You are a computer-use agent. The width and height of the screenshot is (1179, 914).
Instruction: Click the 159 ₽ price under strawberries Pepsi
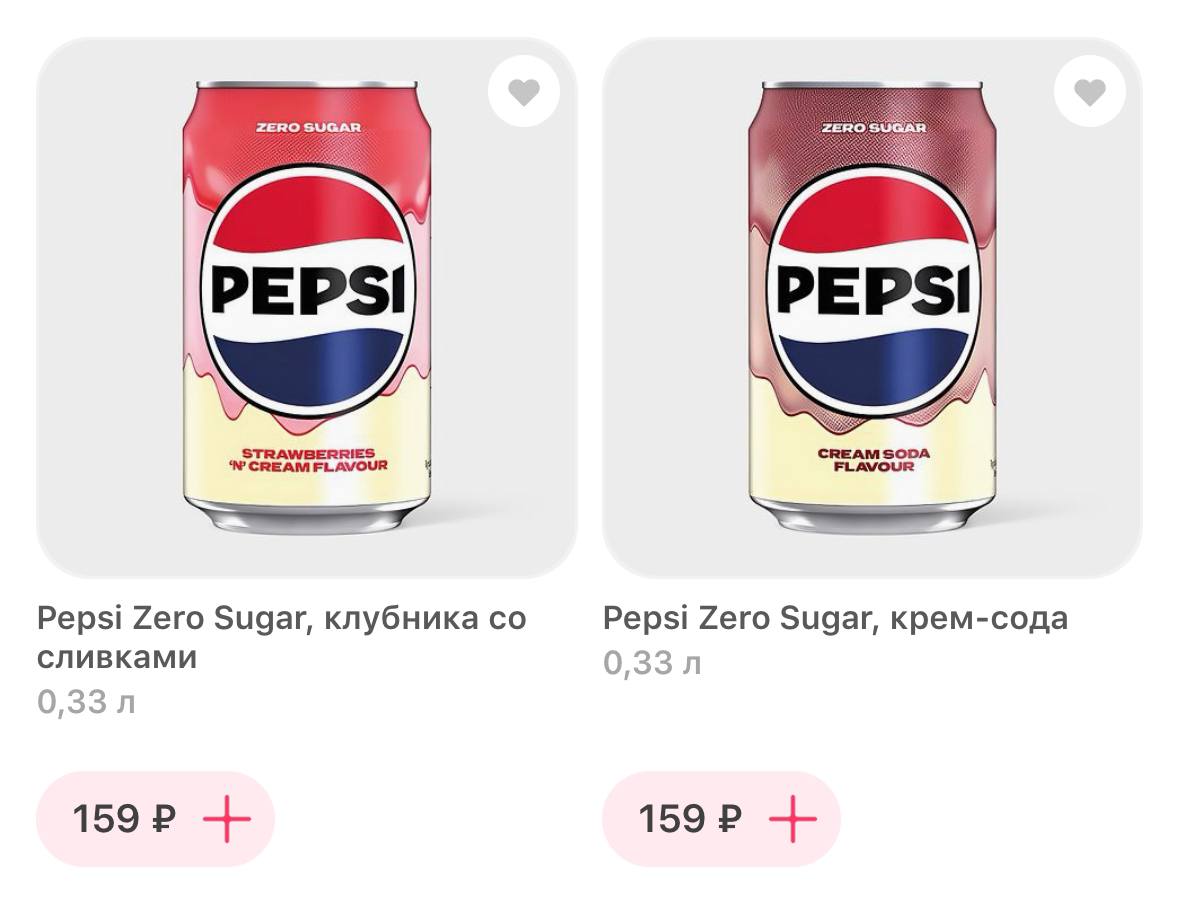pyautogui.click(x=124, y=819)
